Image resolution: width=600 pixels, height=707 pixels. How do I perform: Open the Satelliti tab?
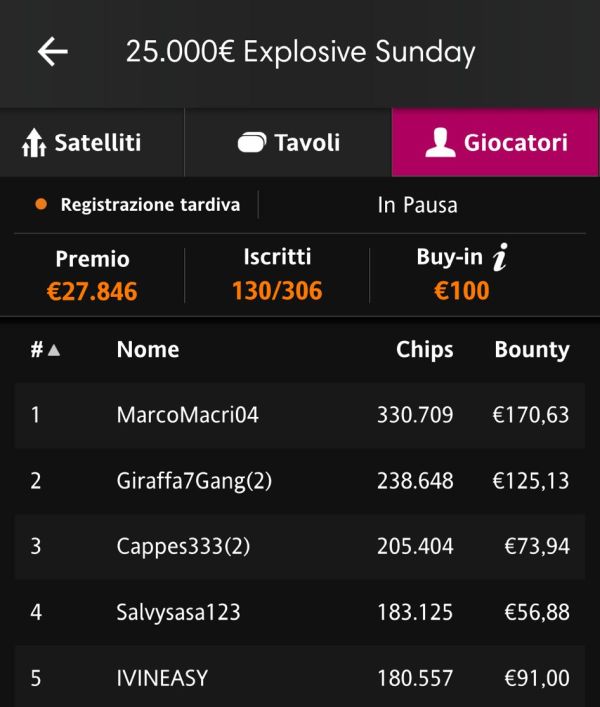click(x=92, y=142)
